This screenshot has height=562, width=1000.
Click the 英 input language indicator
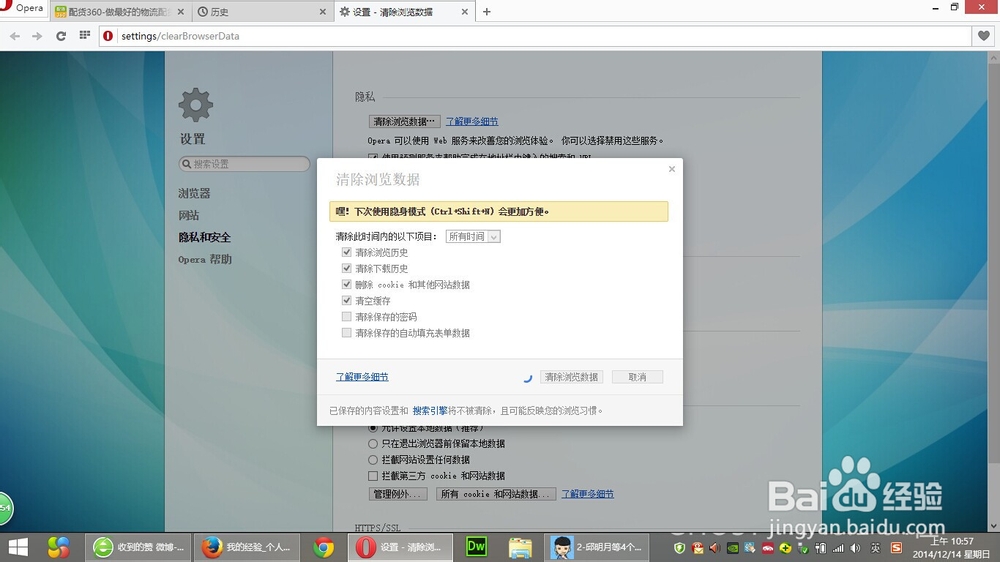coord(876,548)
